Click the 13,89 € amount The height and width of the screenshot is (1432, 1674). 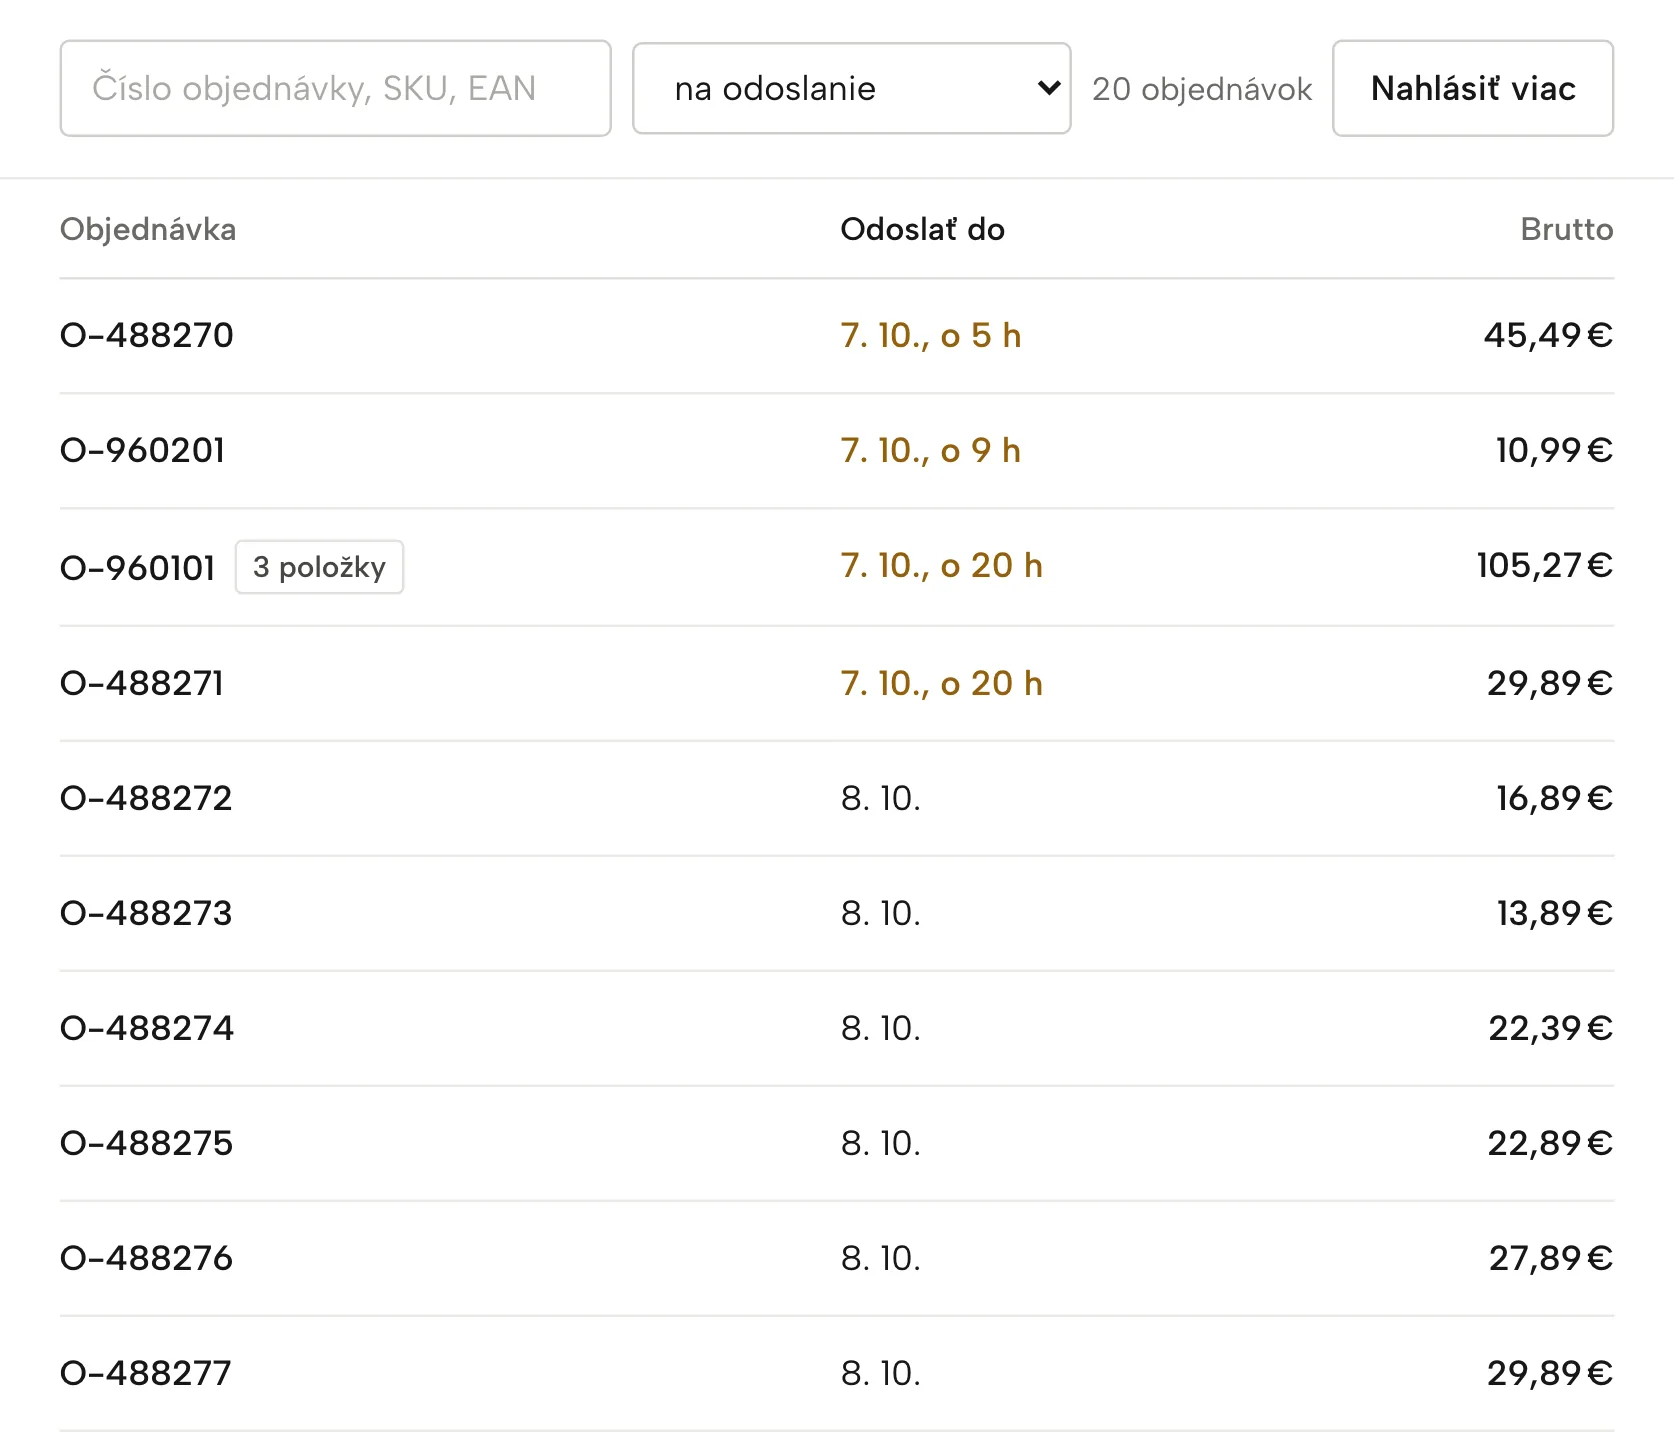pos(1554,913)
